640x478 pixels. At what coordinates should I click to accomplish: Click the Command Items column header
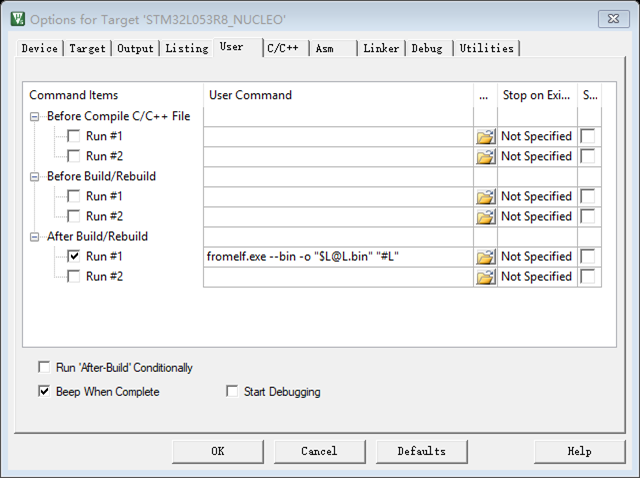[113, 95]
